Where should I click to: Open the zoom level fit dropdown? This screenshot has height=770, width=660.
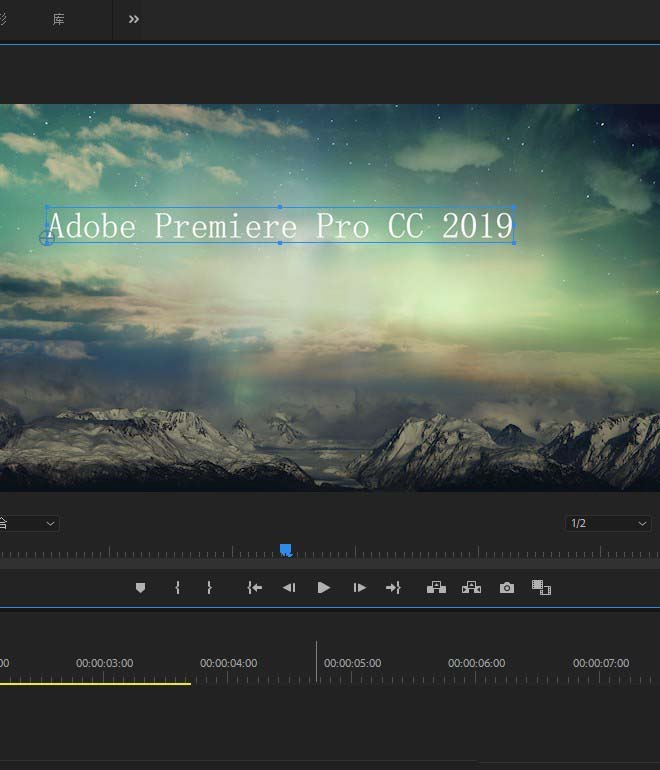coord(28,523)
